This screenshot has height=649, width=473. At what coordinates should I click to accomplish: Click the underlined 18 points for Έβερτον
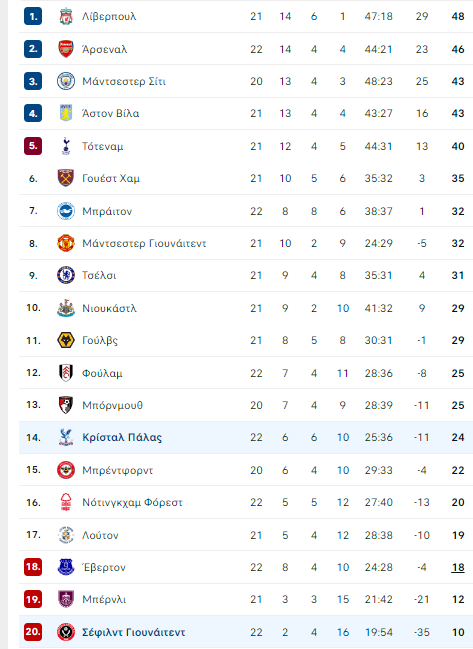458,567
